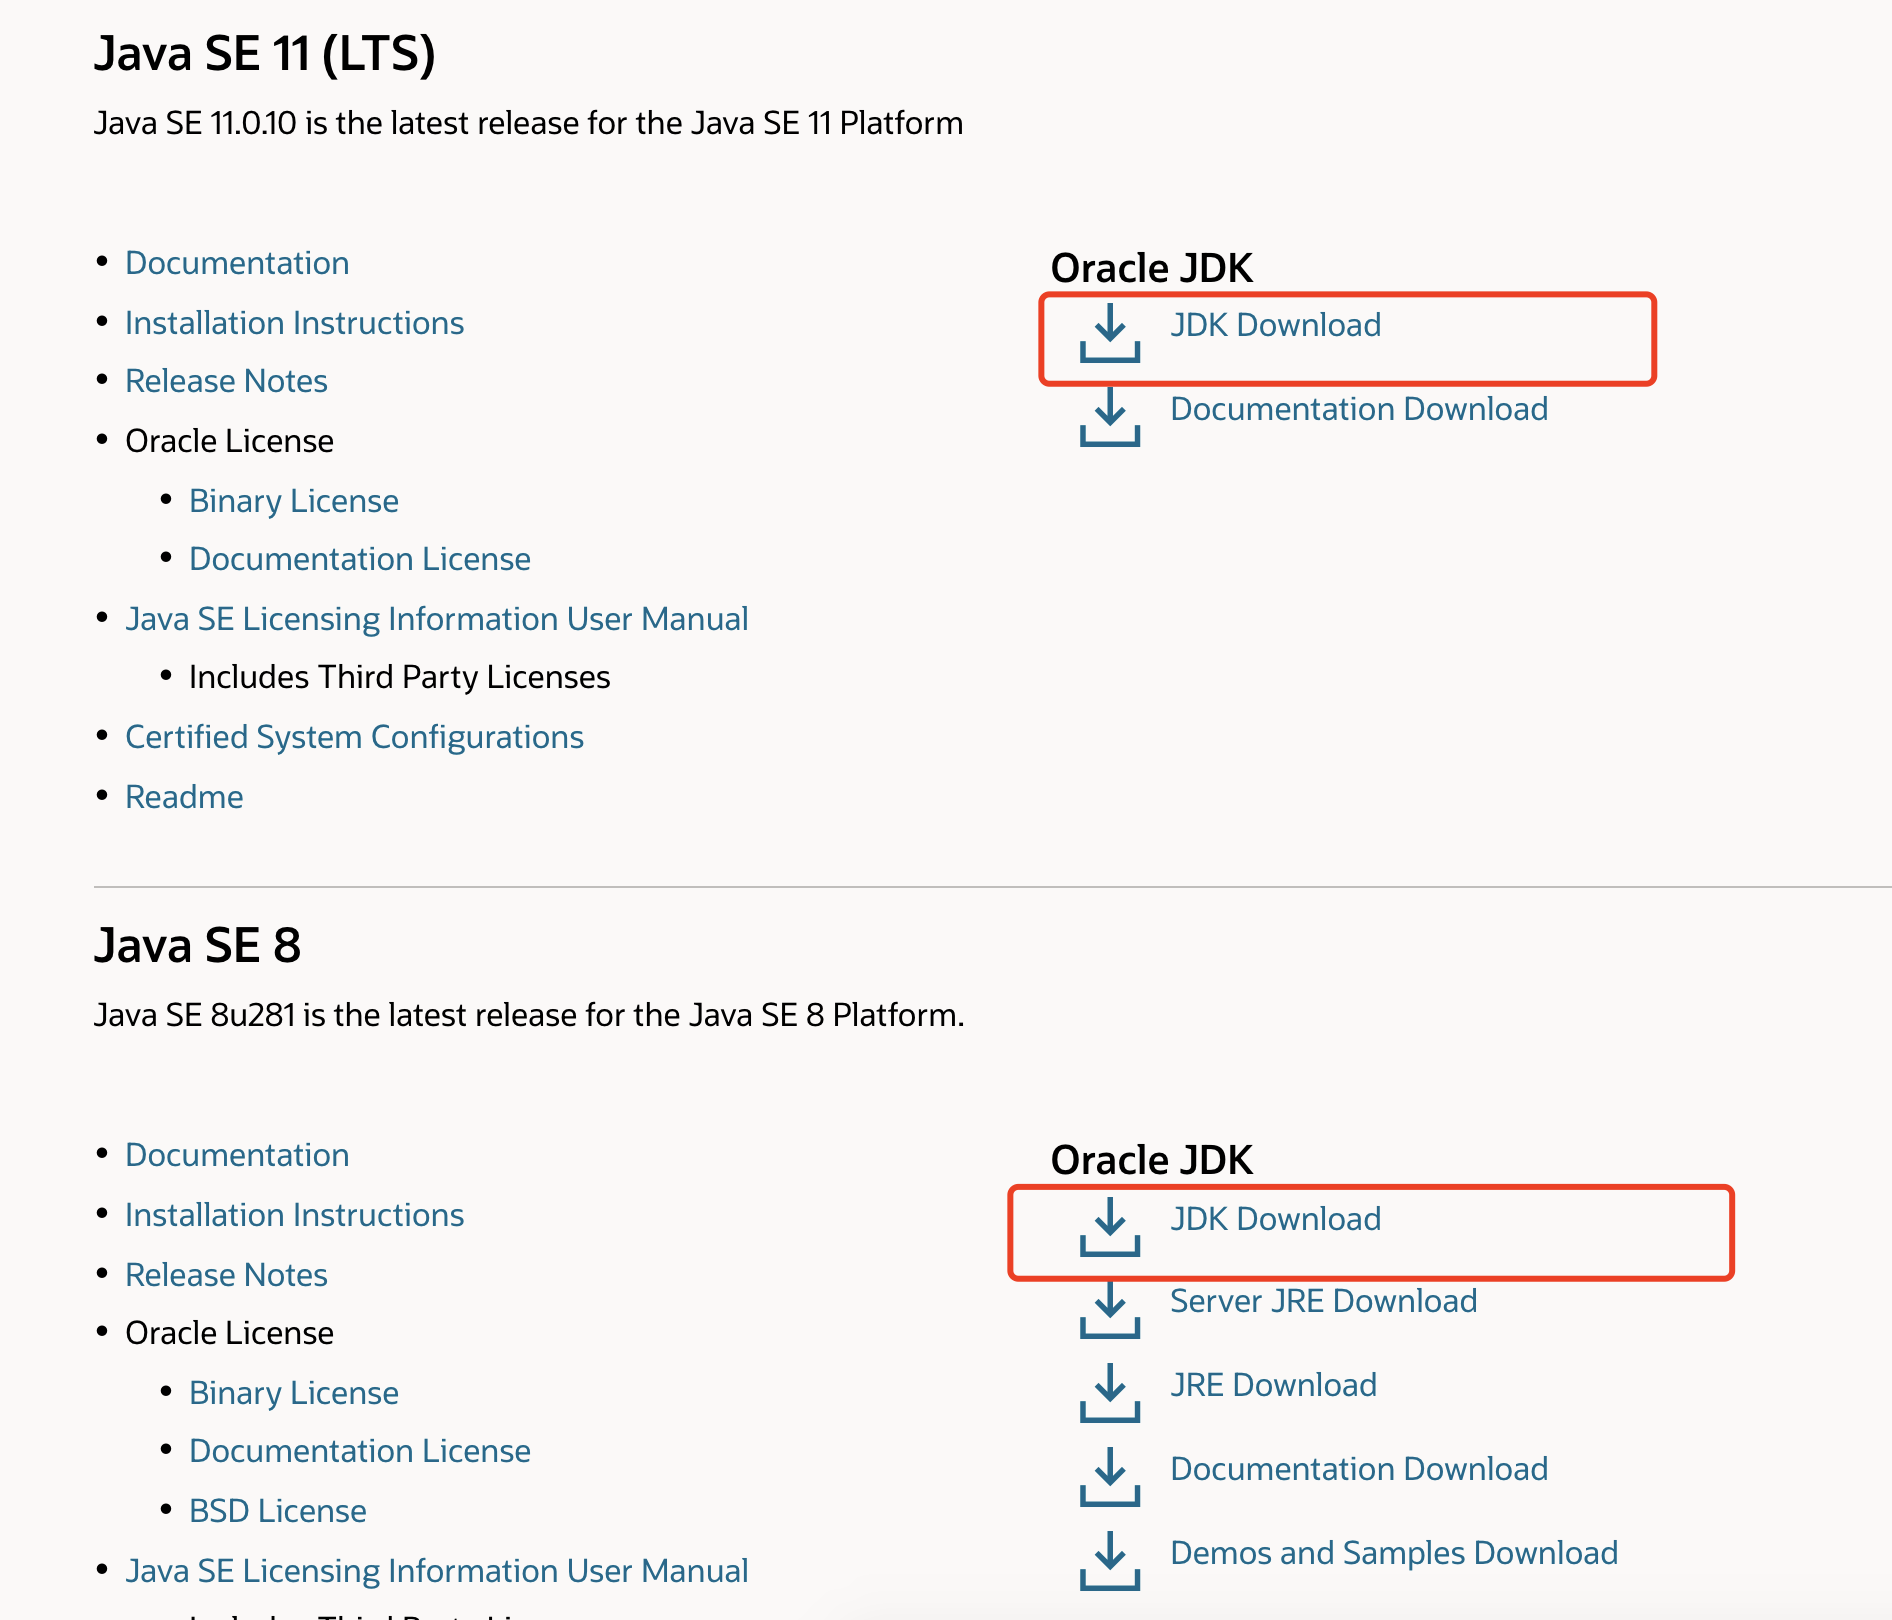Image resolution: width=1892 pixels, height=1620 pixels.
Task: Open Documentation Download link under Java SE 11
Action: coord(1359,409)
